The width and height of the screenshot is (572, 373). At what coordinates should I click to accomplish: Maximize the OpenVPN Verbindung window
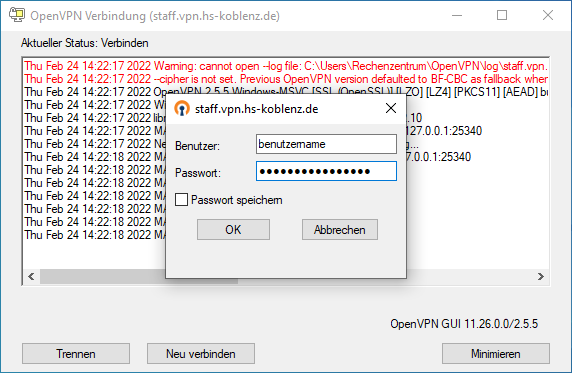coord(502,15)
